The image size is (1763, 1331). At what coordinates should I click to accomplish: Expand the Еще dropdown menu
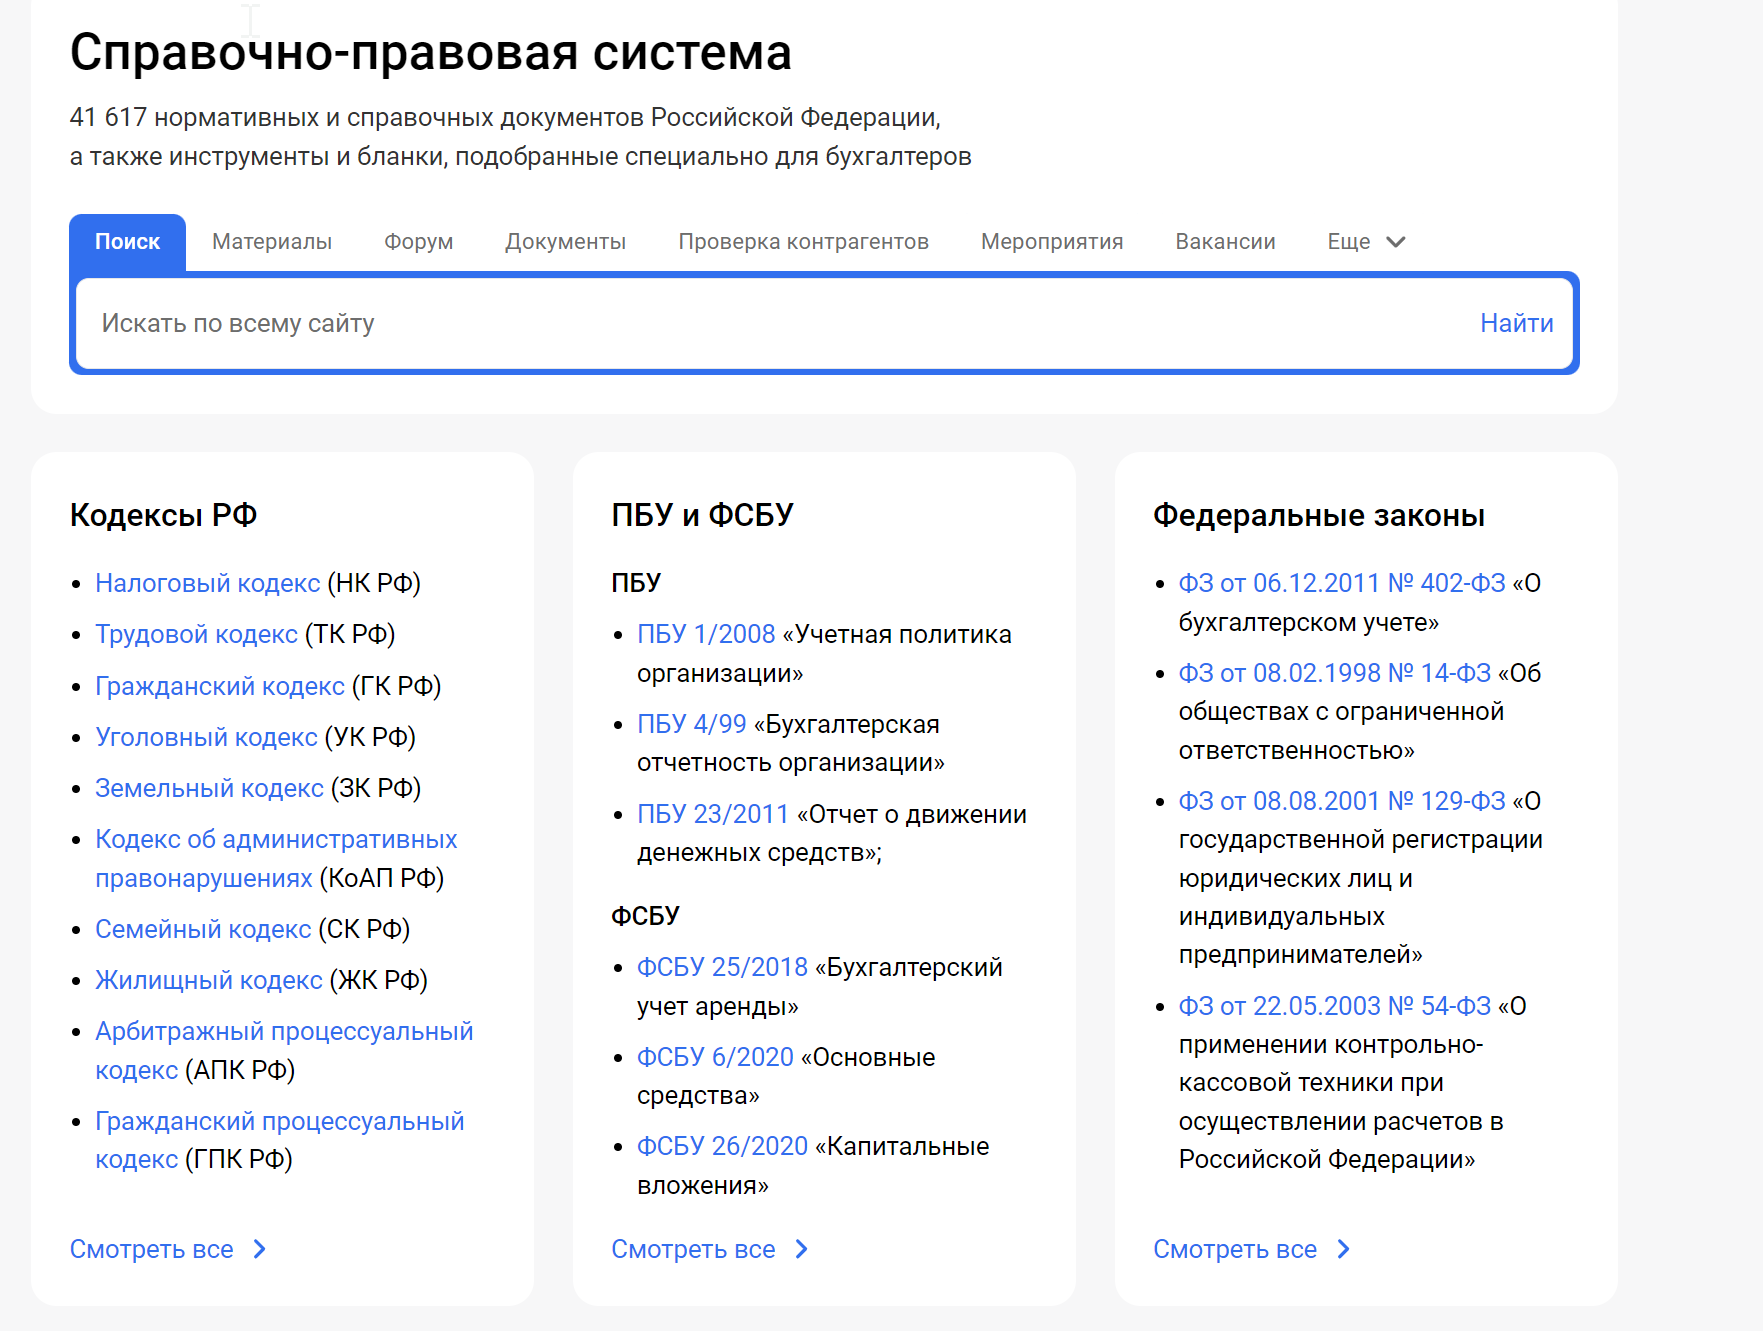(1365, 242)
